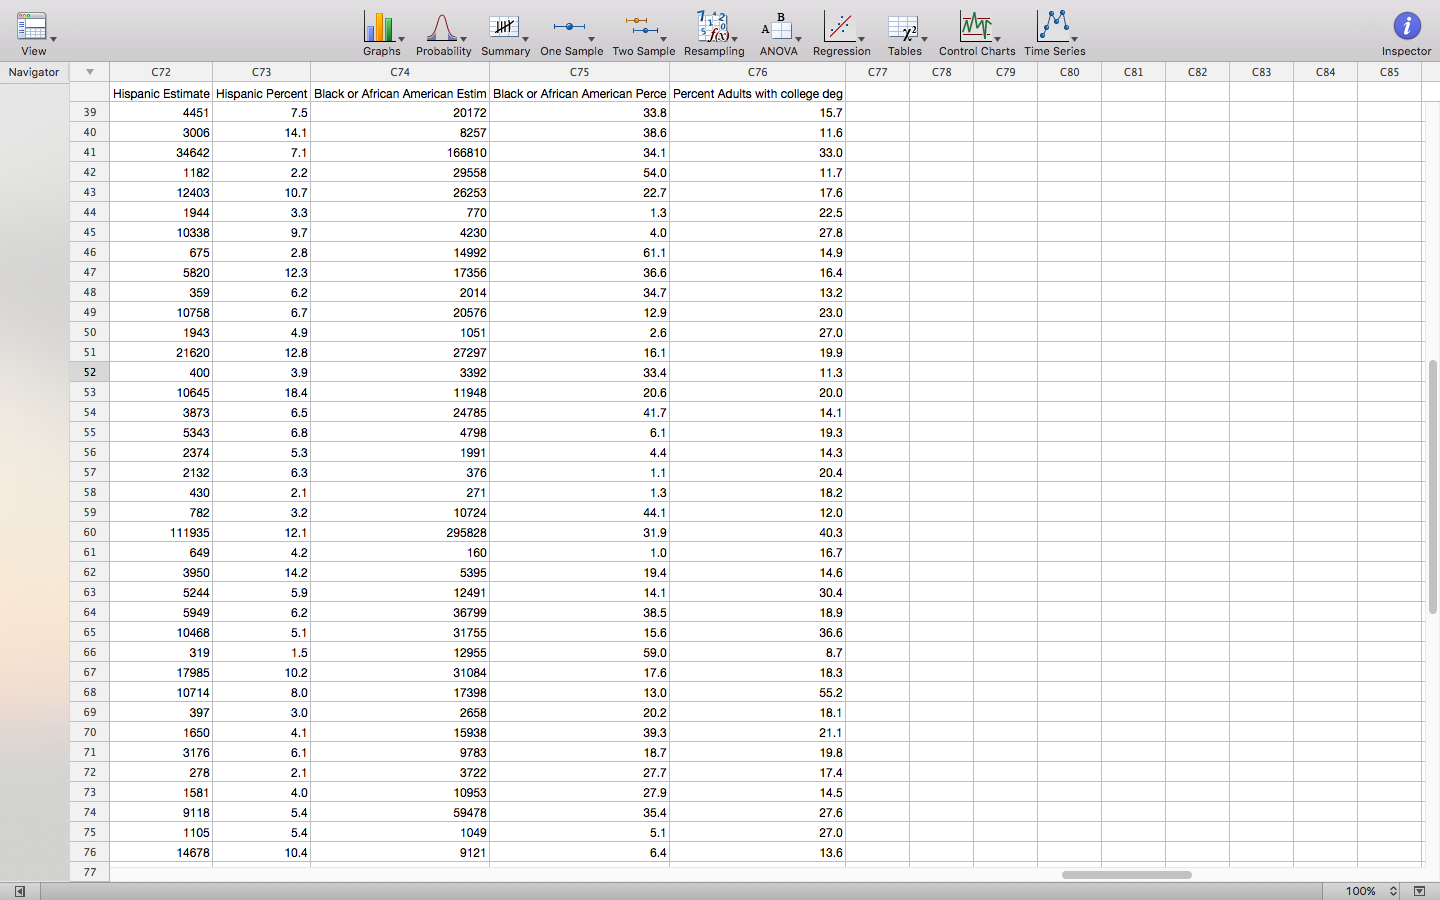The image size is (1440, 900).
Task: Select empty column header C85
Action: click(1389, 72)
